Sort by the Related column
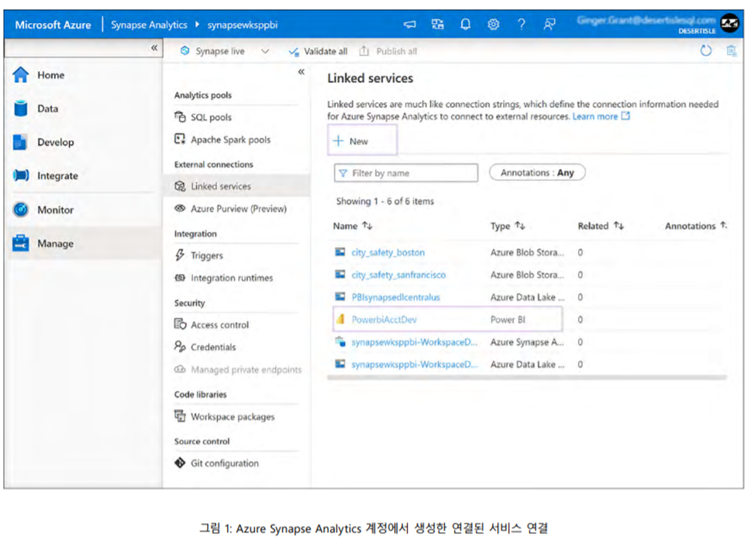The width and height of the screenshot is (752, 552). [600, 226]
